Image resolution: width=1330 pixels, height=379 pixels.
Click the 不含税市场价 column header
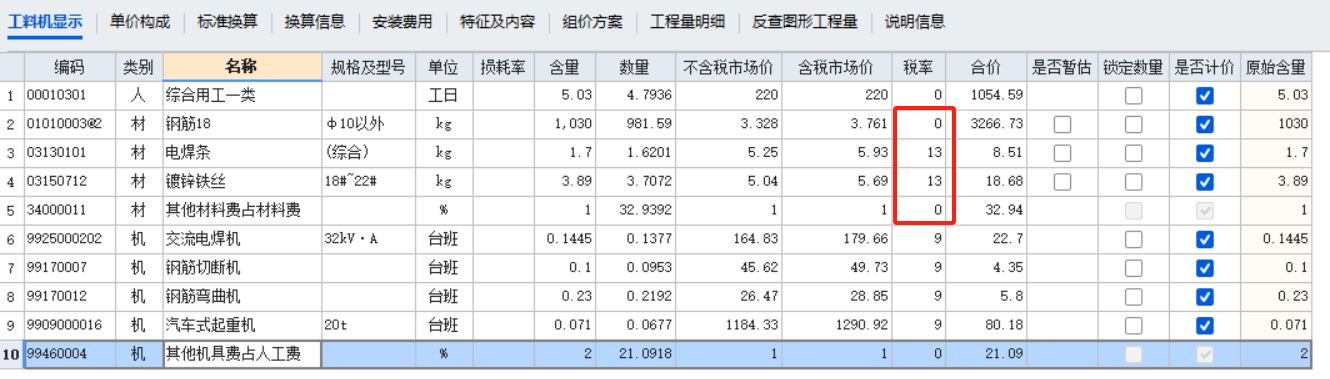tap(728, 67)
